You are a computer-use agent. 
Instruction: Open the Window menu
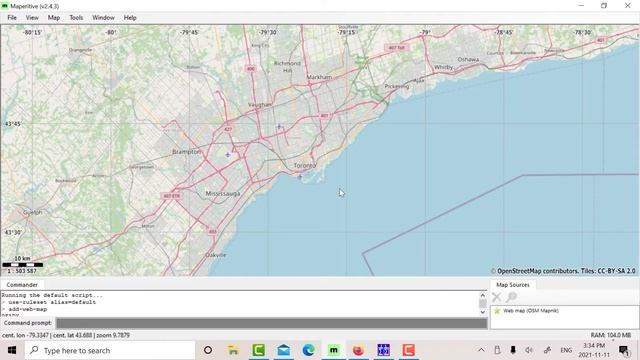(x=103, y=18)
